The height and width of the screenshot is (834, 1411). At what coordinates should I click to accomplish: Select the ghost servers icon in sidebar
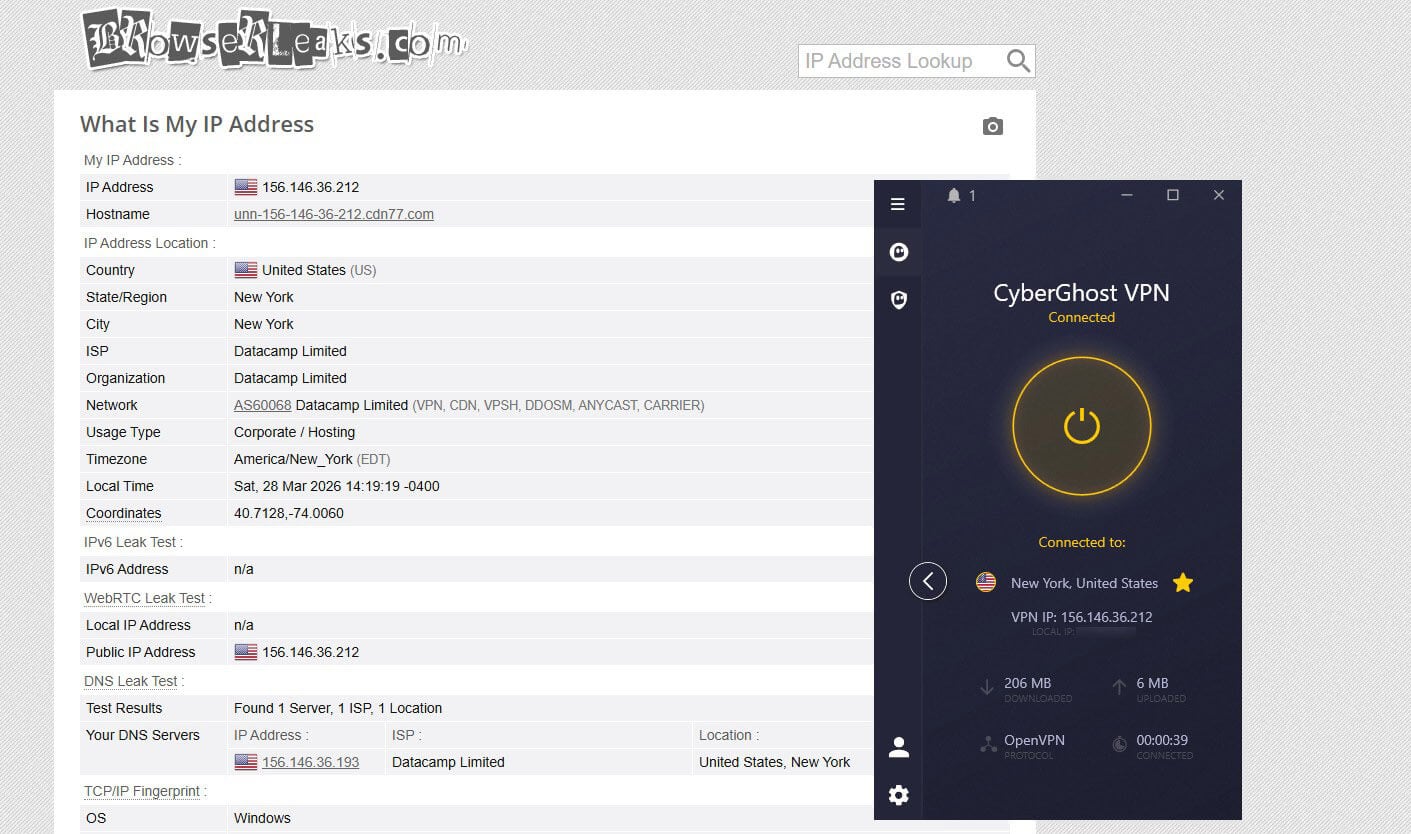click(x=897, y=251)
